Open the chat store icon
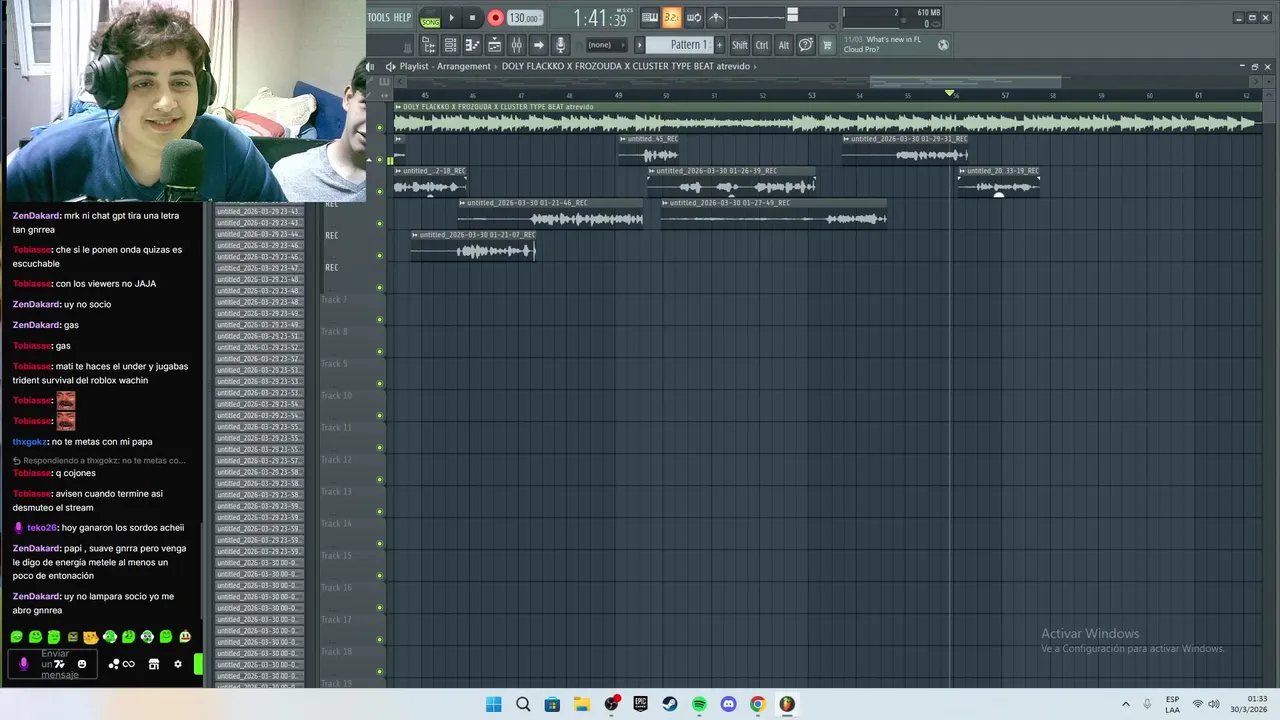This screenshot has width=1280, height=720. coord(154,664)
